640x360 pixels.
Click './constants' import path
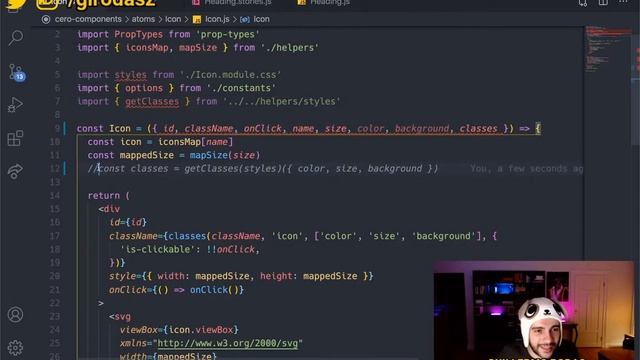241,88
